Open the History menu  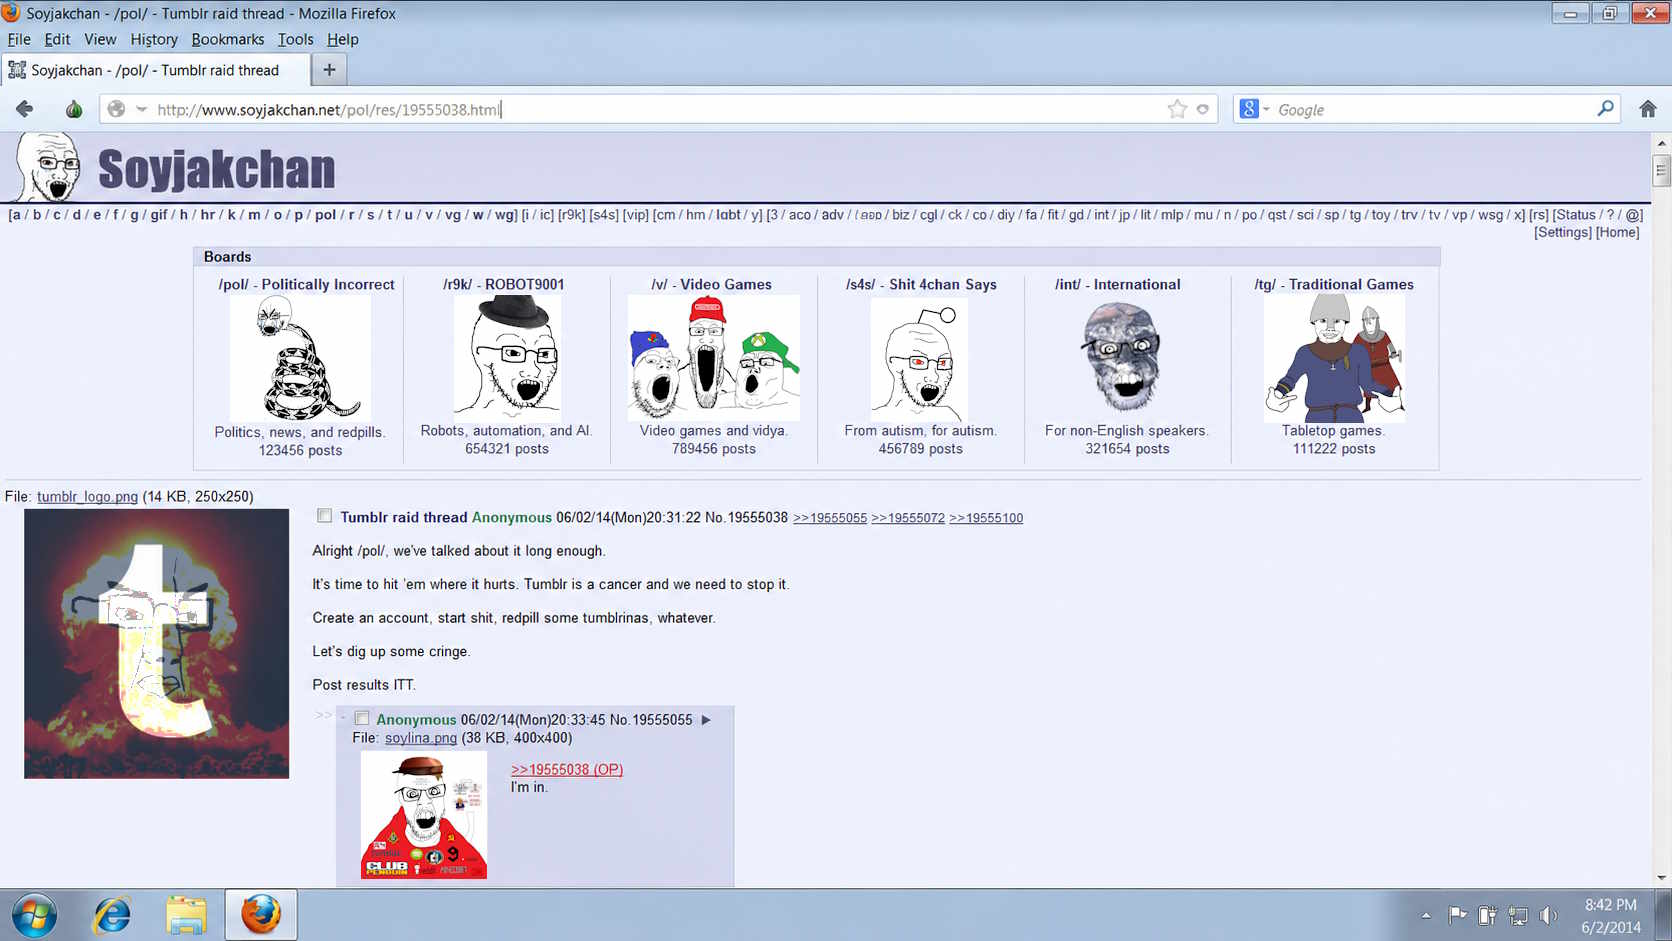point(154,39)
